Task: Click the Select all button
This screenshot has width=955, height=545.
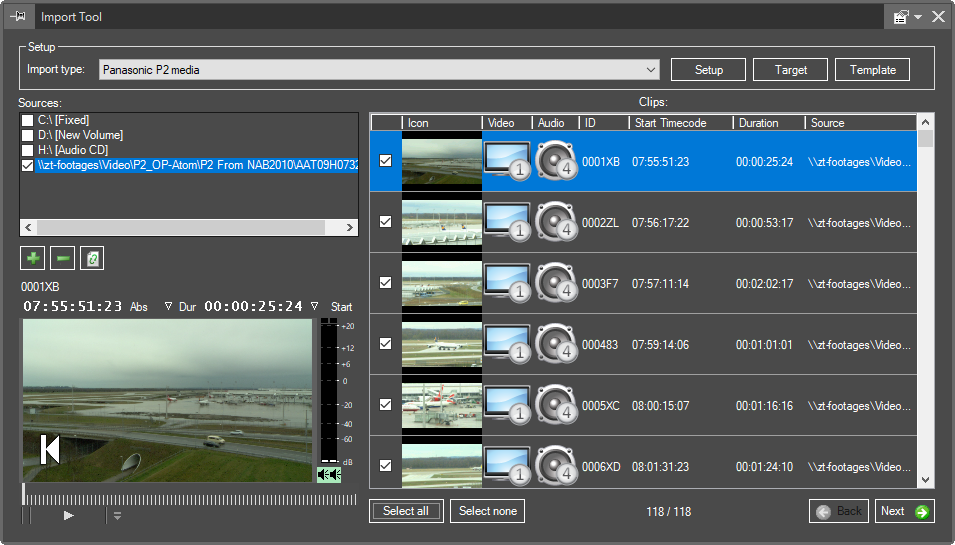Action: 406,511
